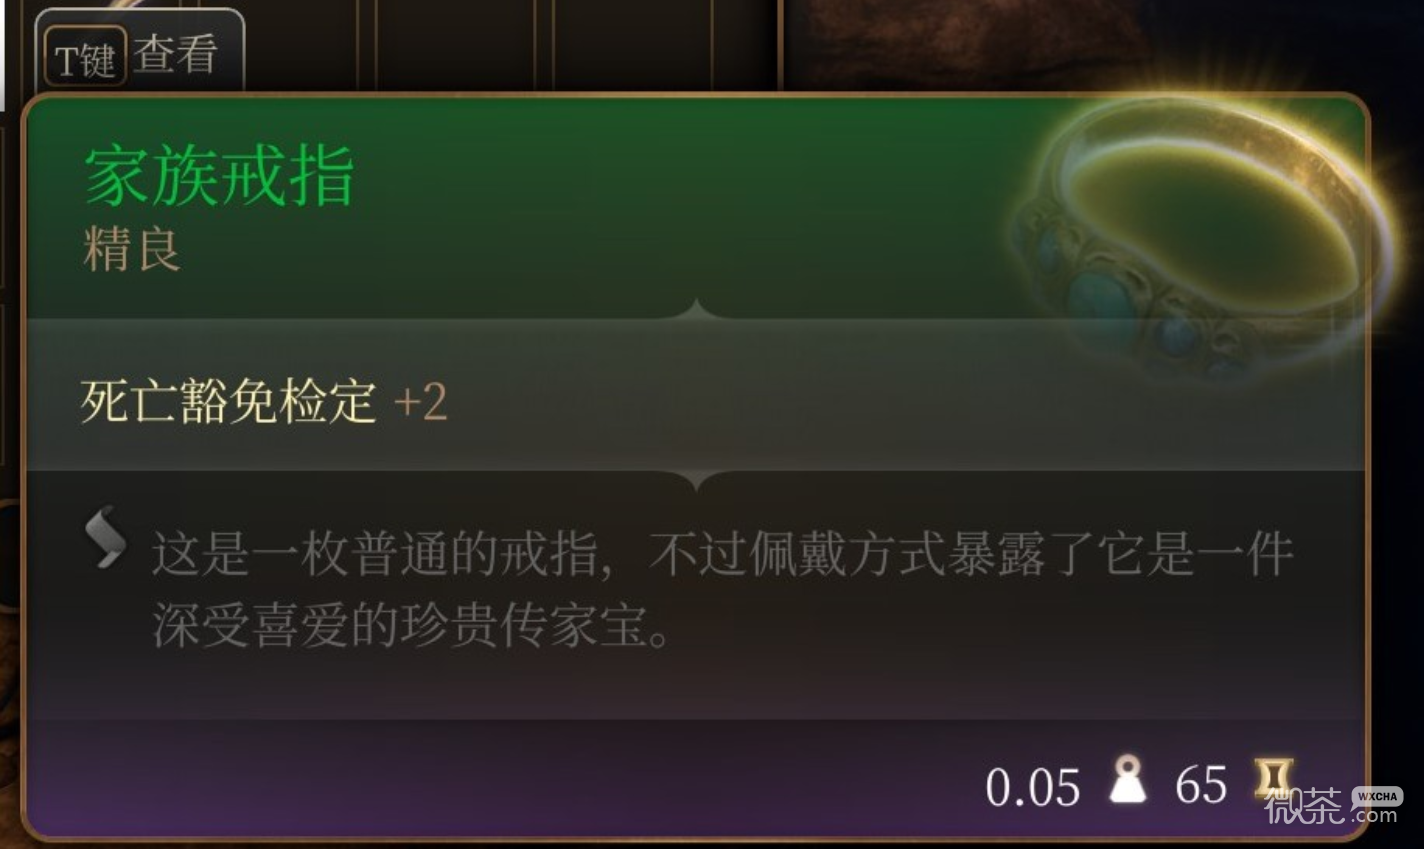This screenshot has height=849, width=1424.
Task: Click the 0.05 weight value
Action: pyautogui.click(x=1033, y=787)
